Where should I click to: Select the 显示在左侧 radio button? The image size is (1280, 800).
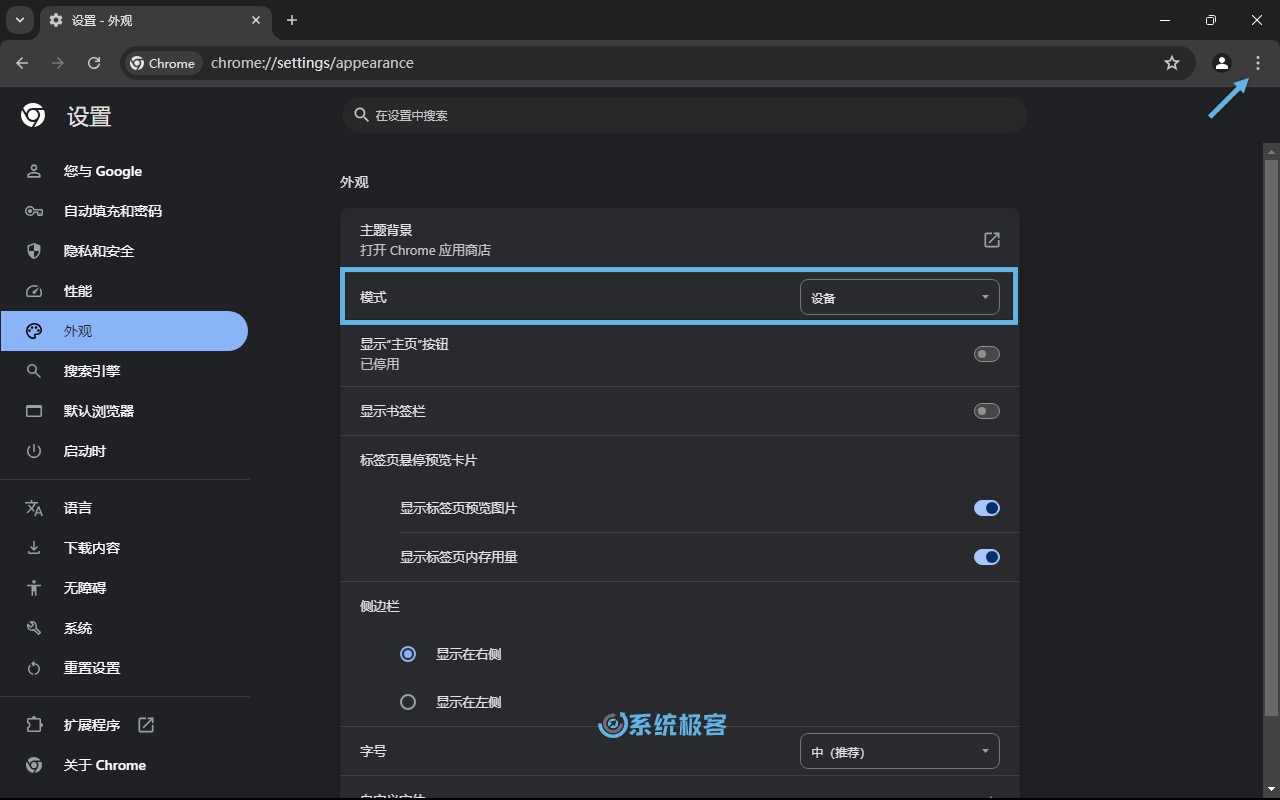(x=408, y=702)
